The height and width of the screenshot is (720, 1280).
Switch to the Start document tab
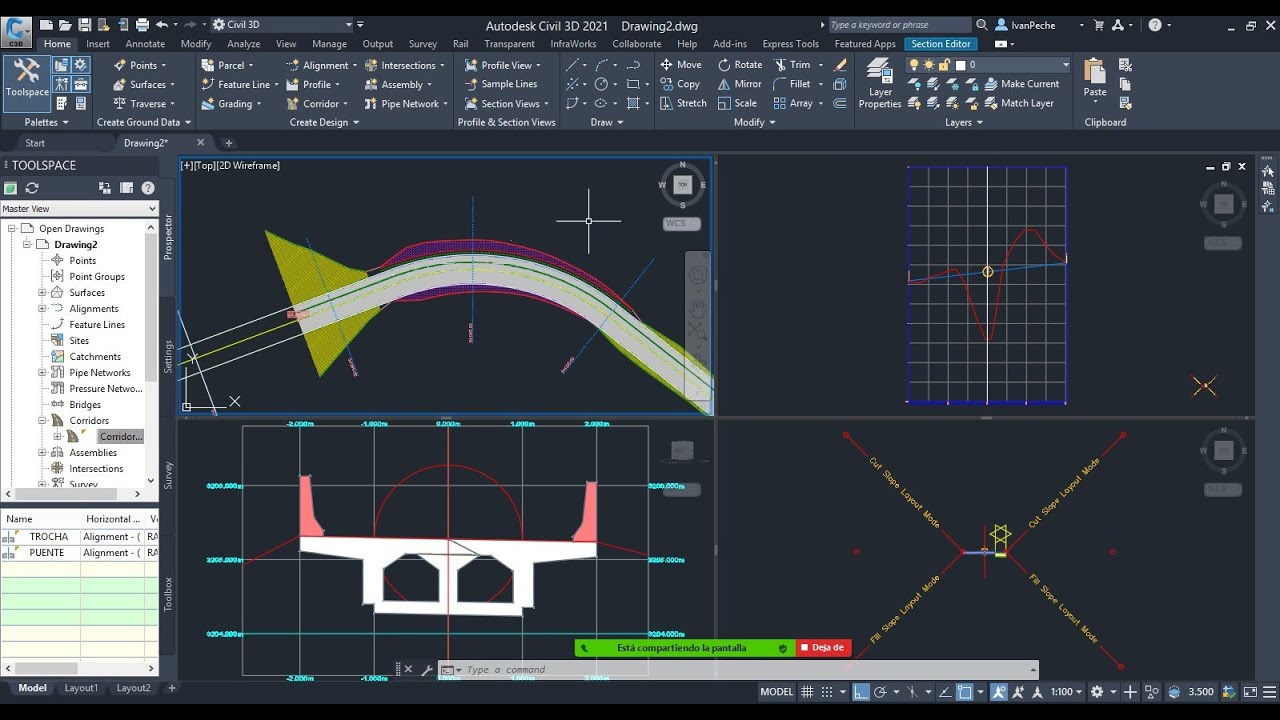point(35,143)
